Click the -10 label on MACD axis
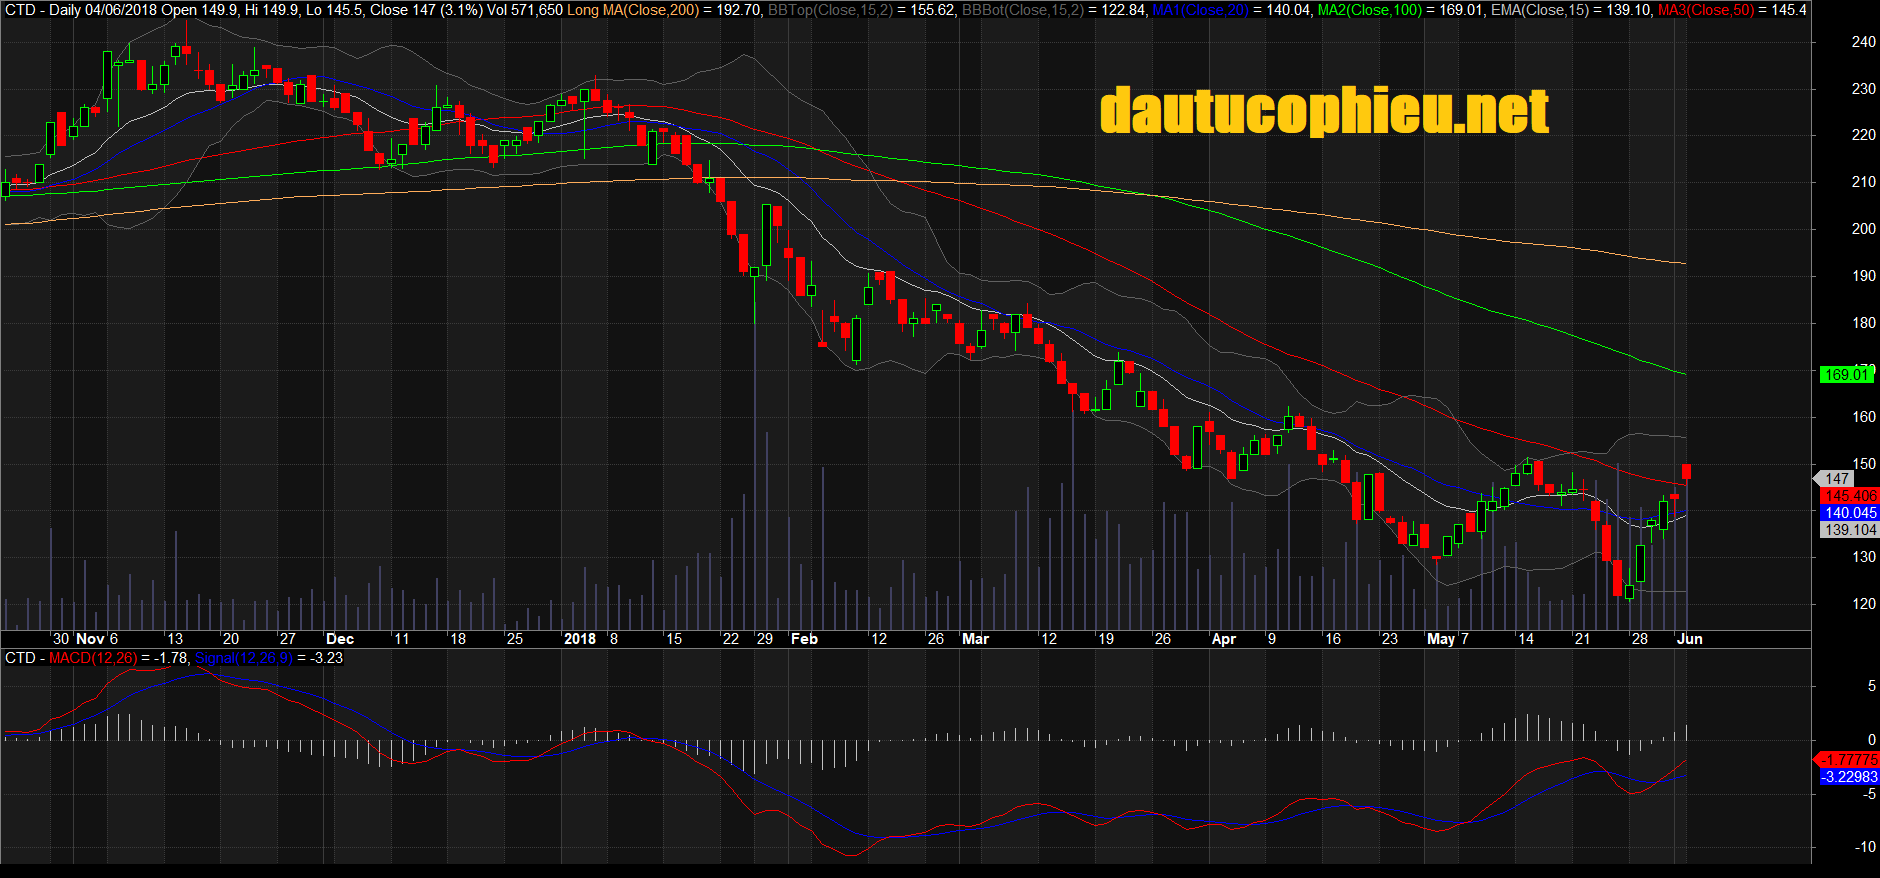This screenshot has height=878, width=1880. coord(1866,847)
